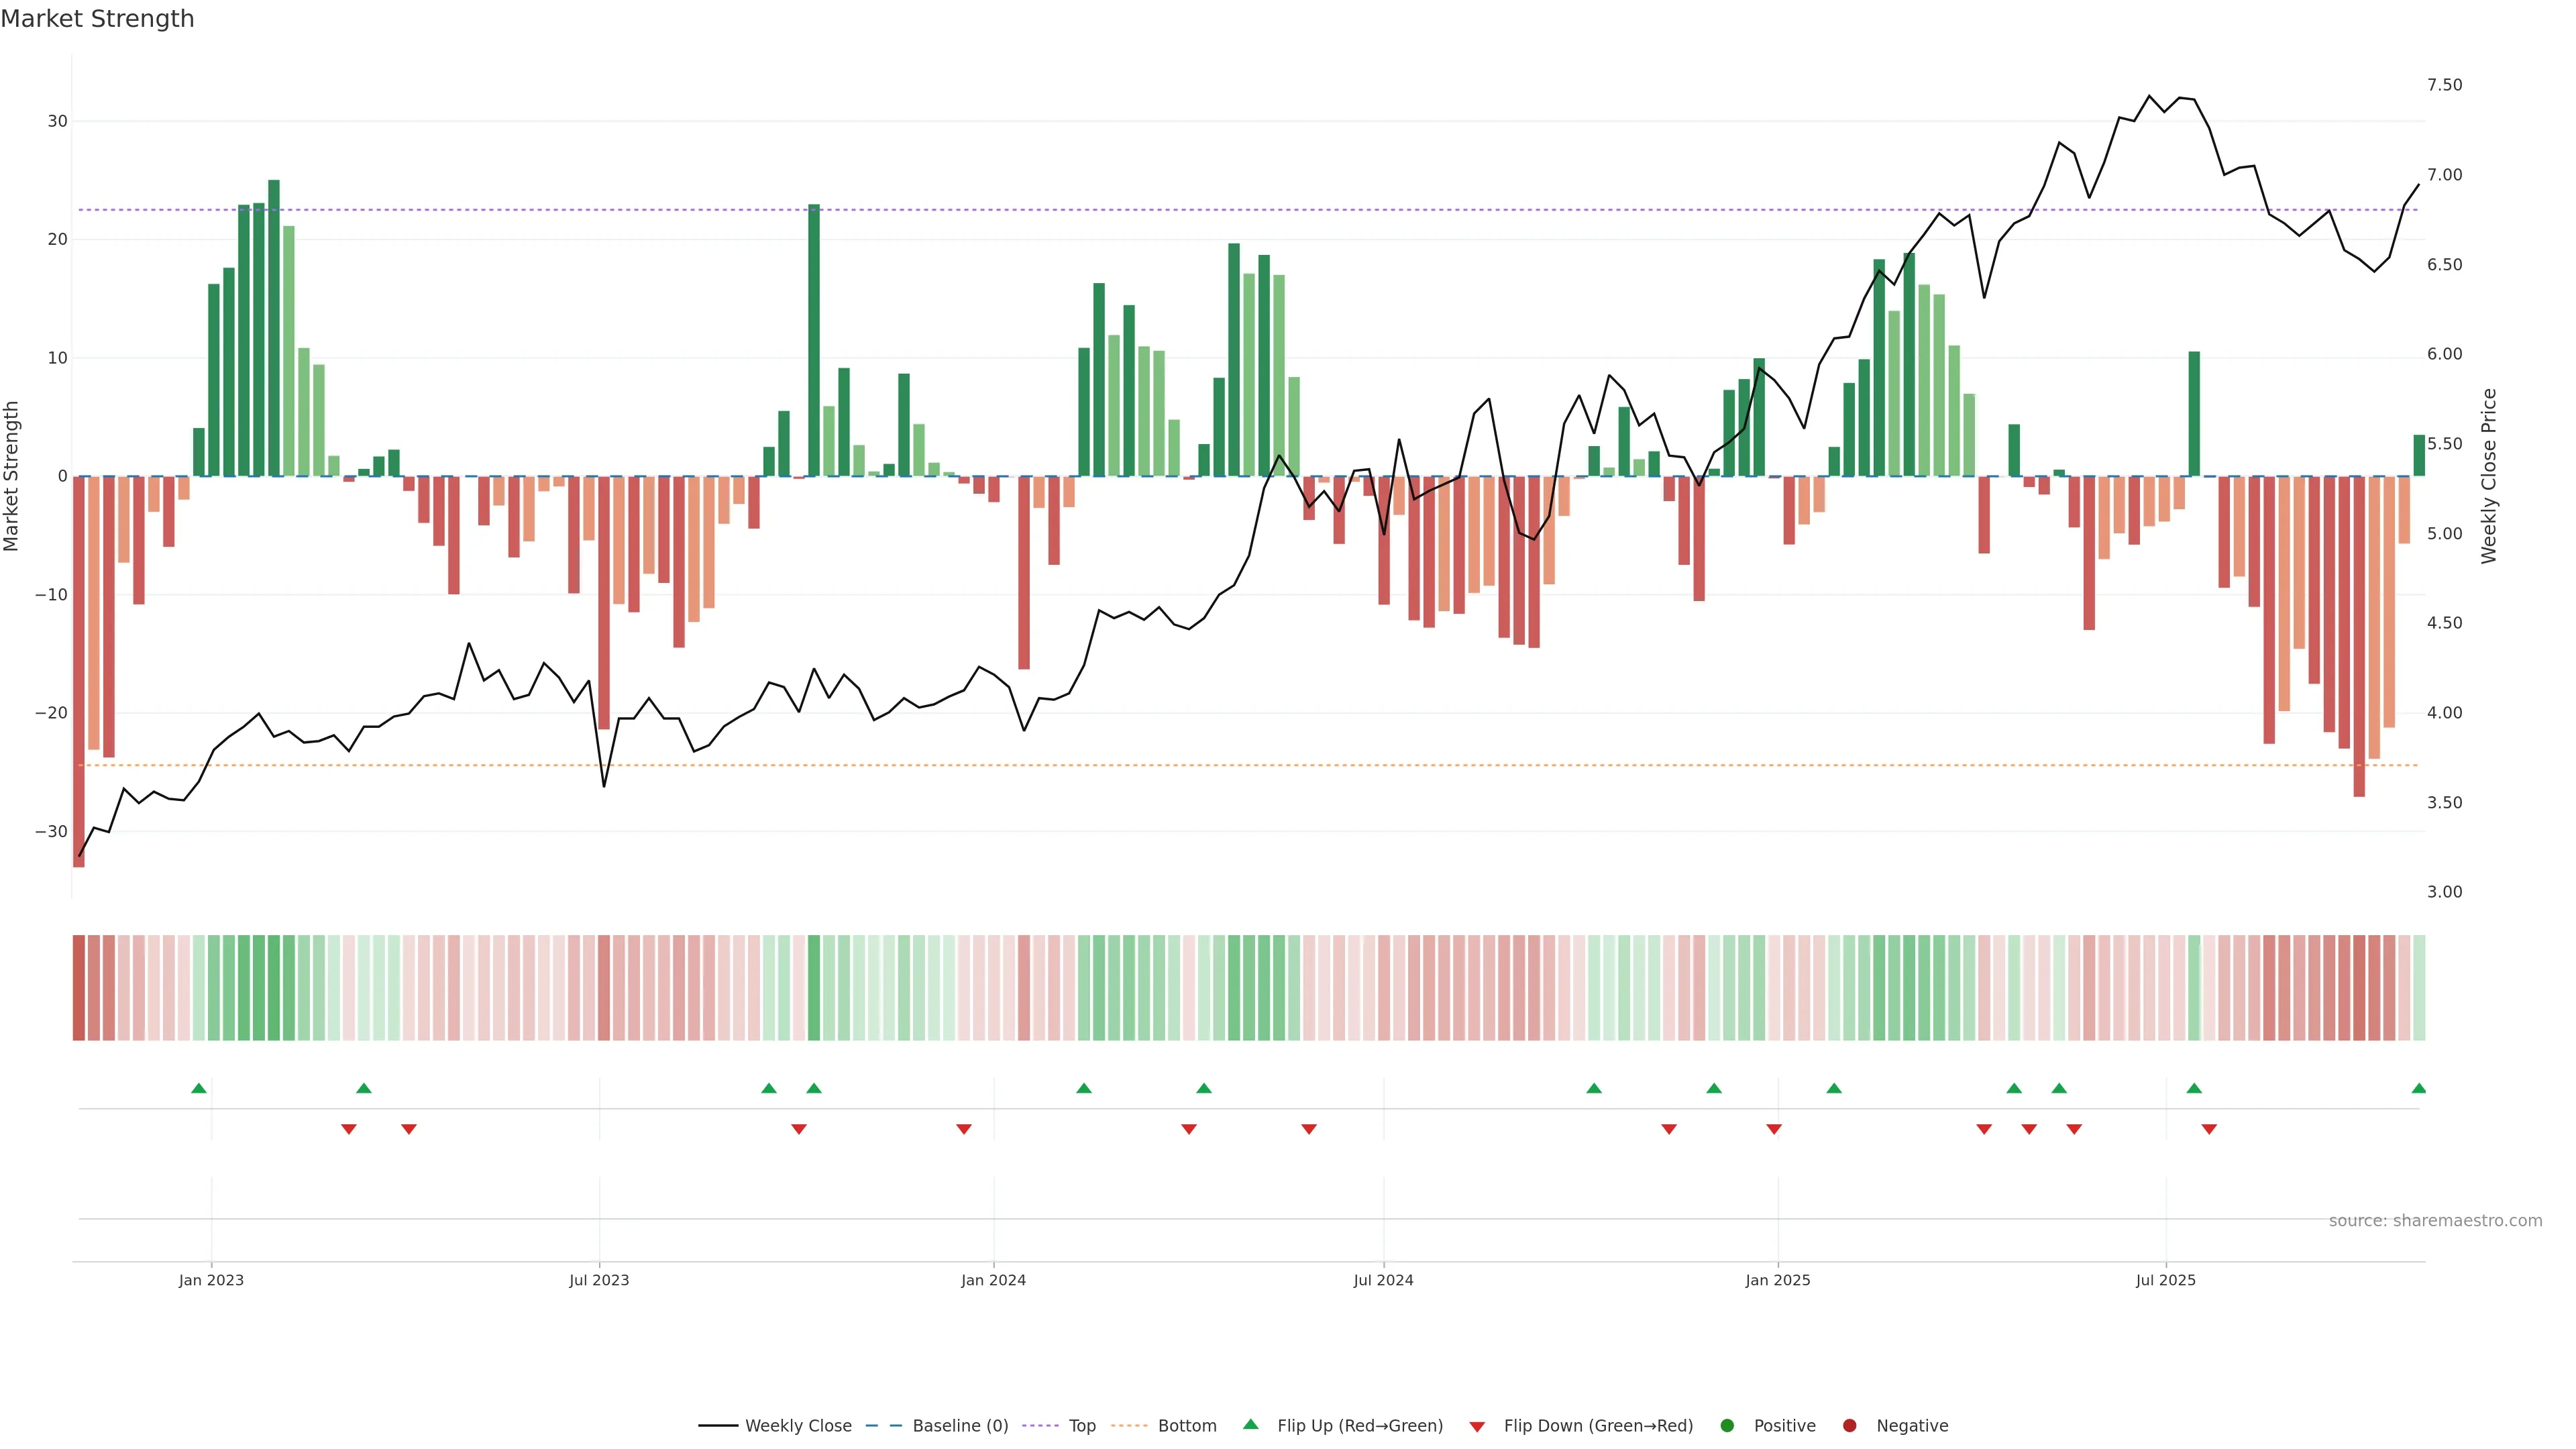This screenshot has width=2576, height=1449.
Task: Click the source: sharemaestro.com text
Action: pyautogui.click(x=2435, y=1221)
